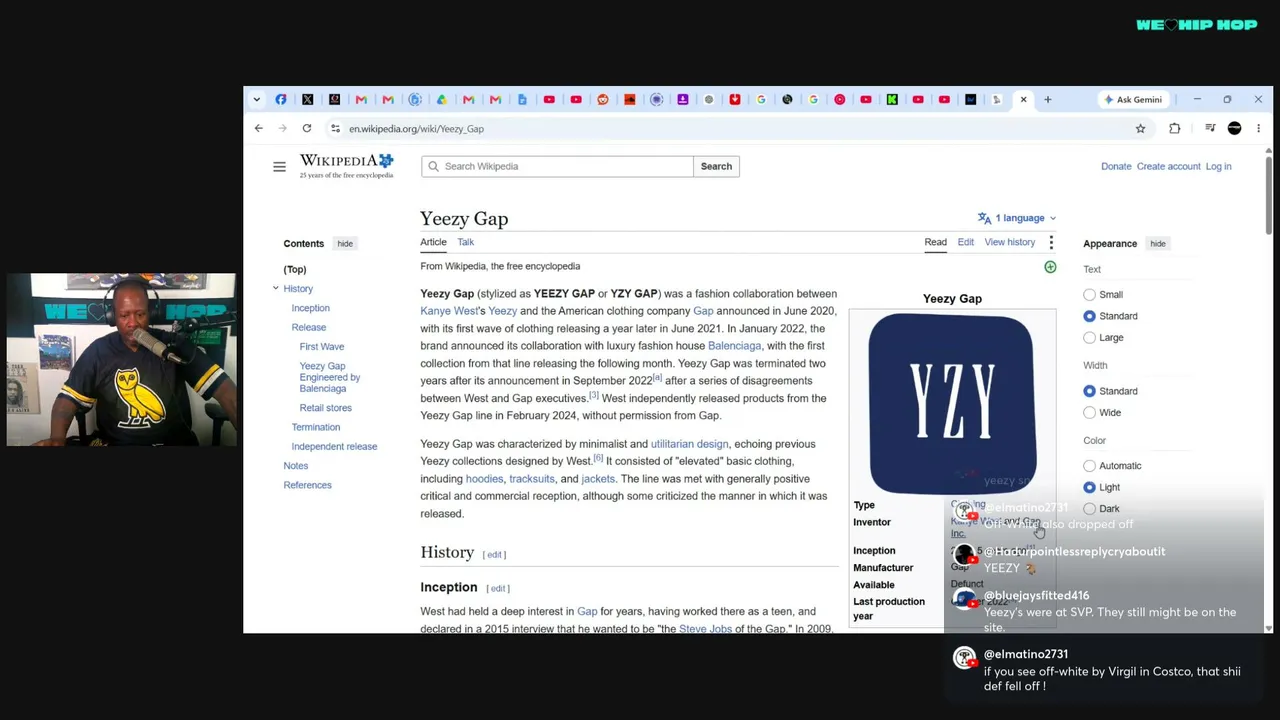1280x720 pixels.
Task: Select Dark color mode
Action: (x=1089, y=509)
